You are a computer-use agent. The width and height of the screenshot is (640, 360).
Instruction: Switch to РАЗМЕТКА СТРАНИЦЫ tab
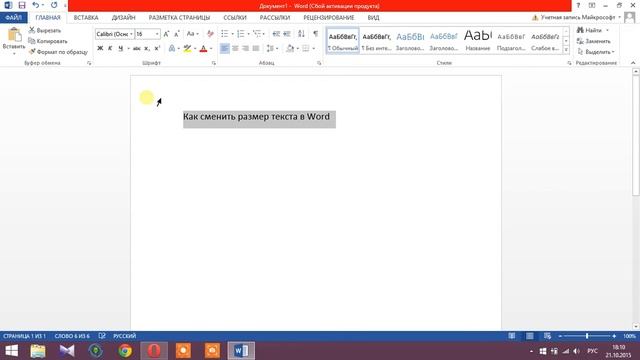[x=179, y=18]
